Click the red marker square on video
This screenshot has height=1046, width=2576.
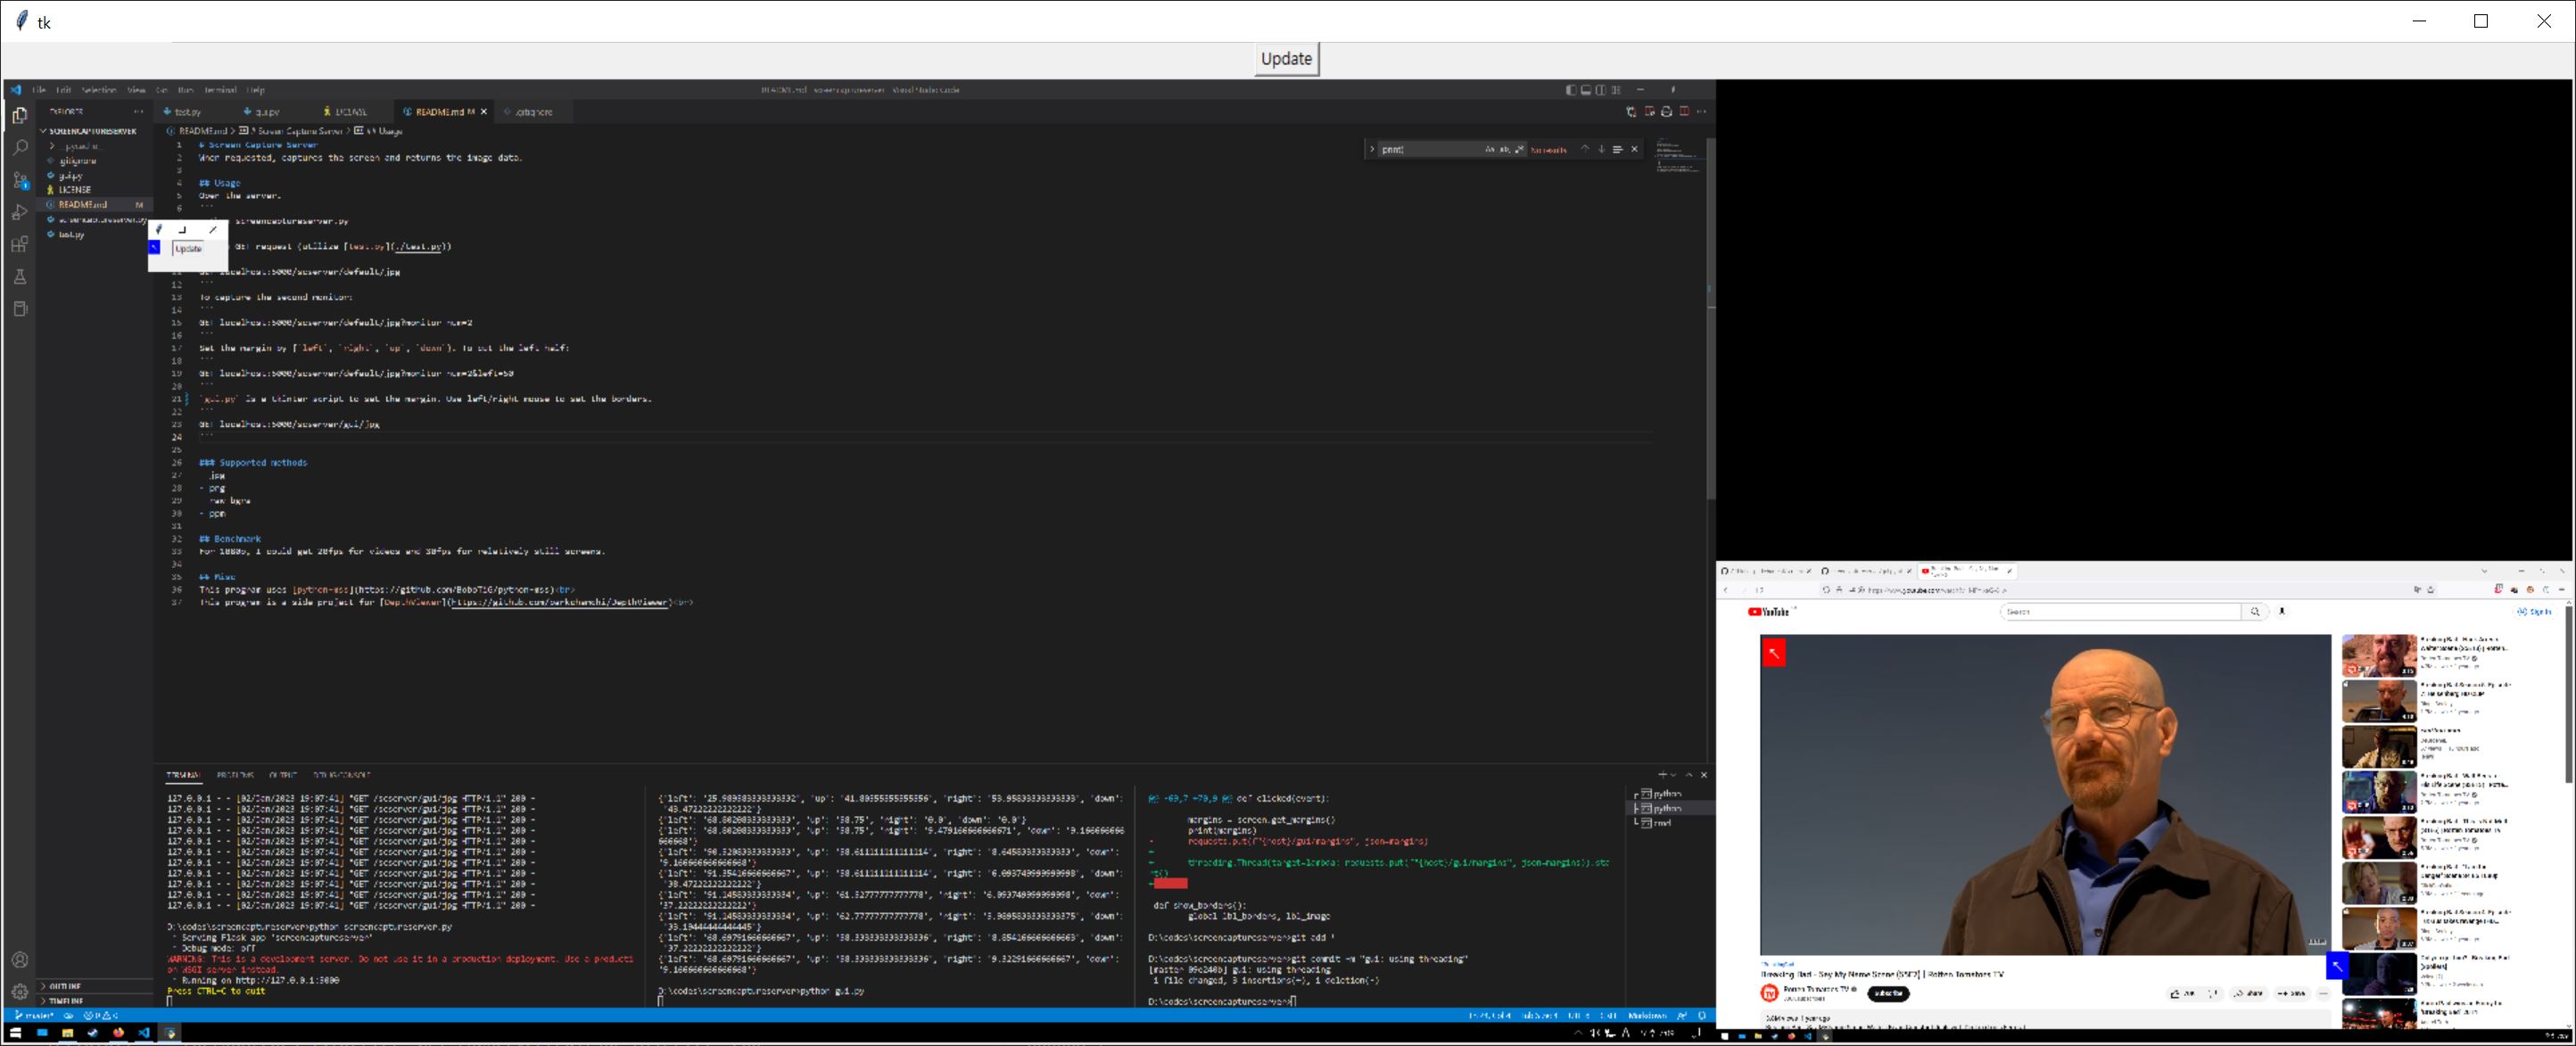coord(1773,653)
